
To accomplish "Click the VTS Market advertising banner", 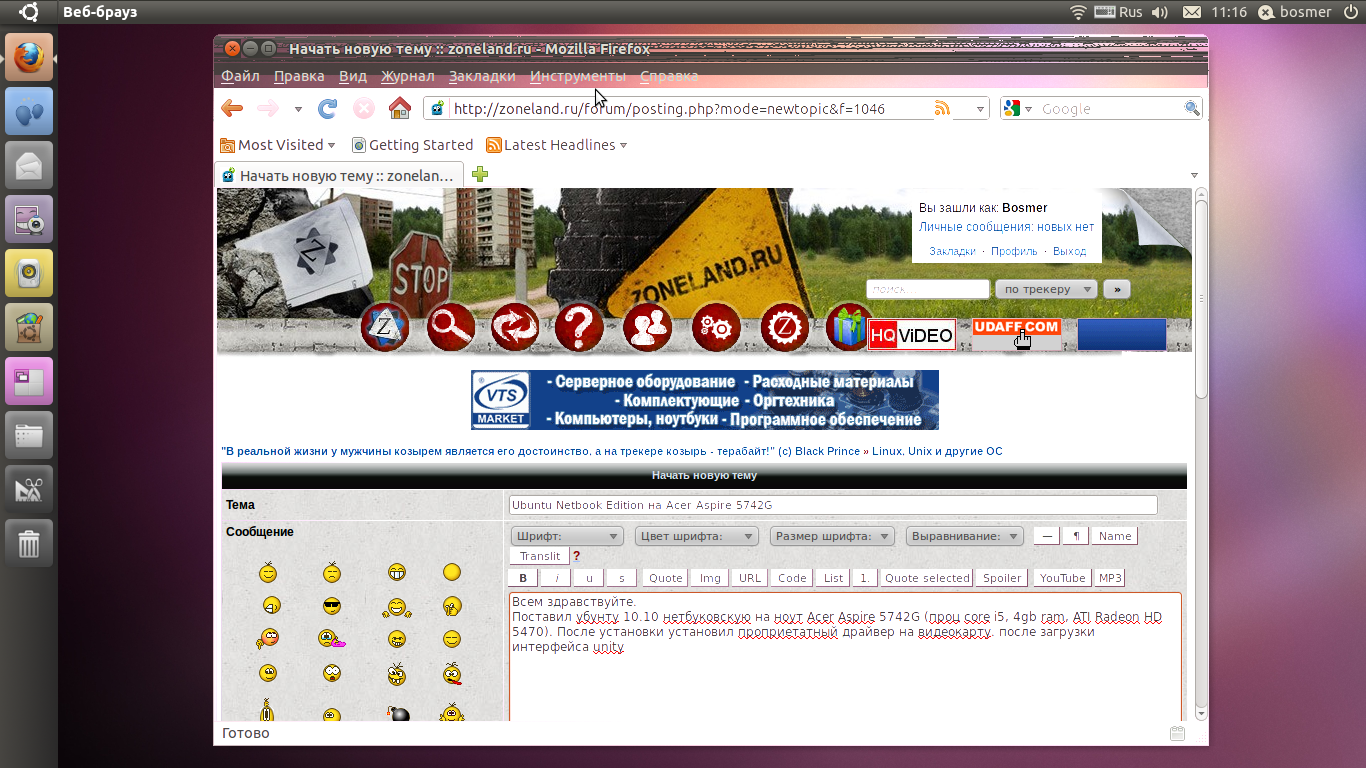I will [705, 400].
